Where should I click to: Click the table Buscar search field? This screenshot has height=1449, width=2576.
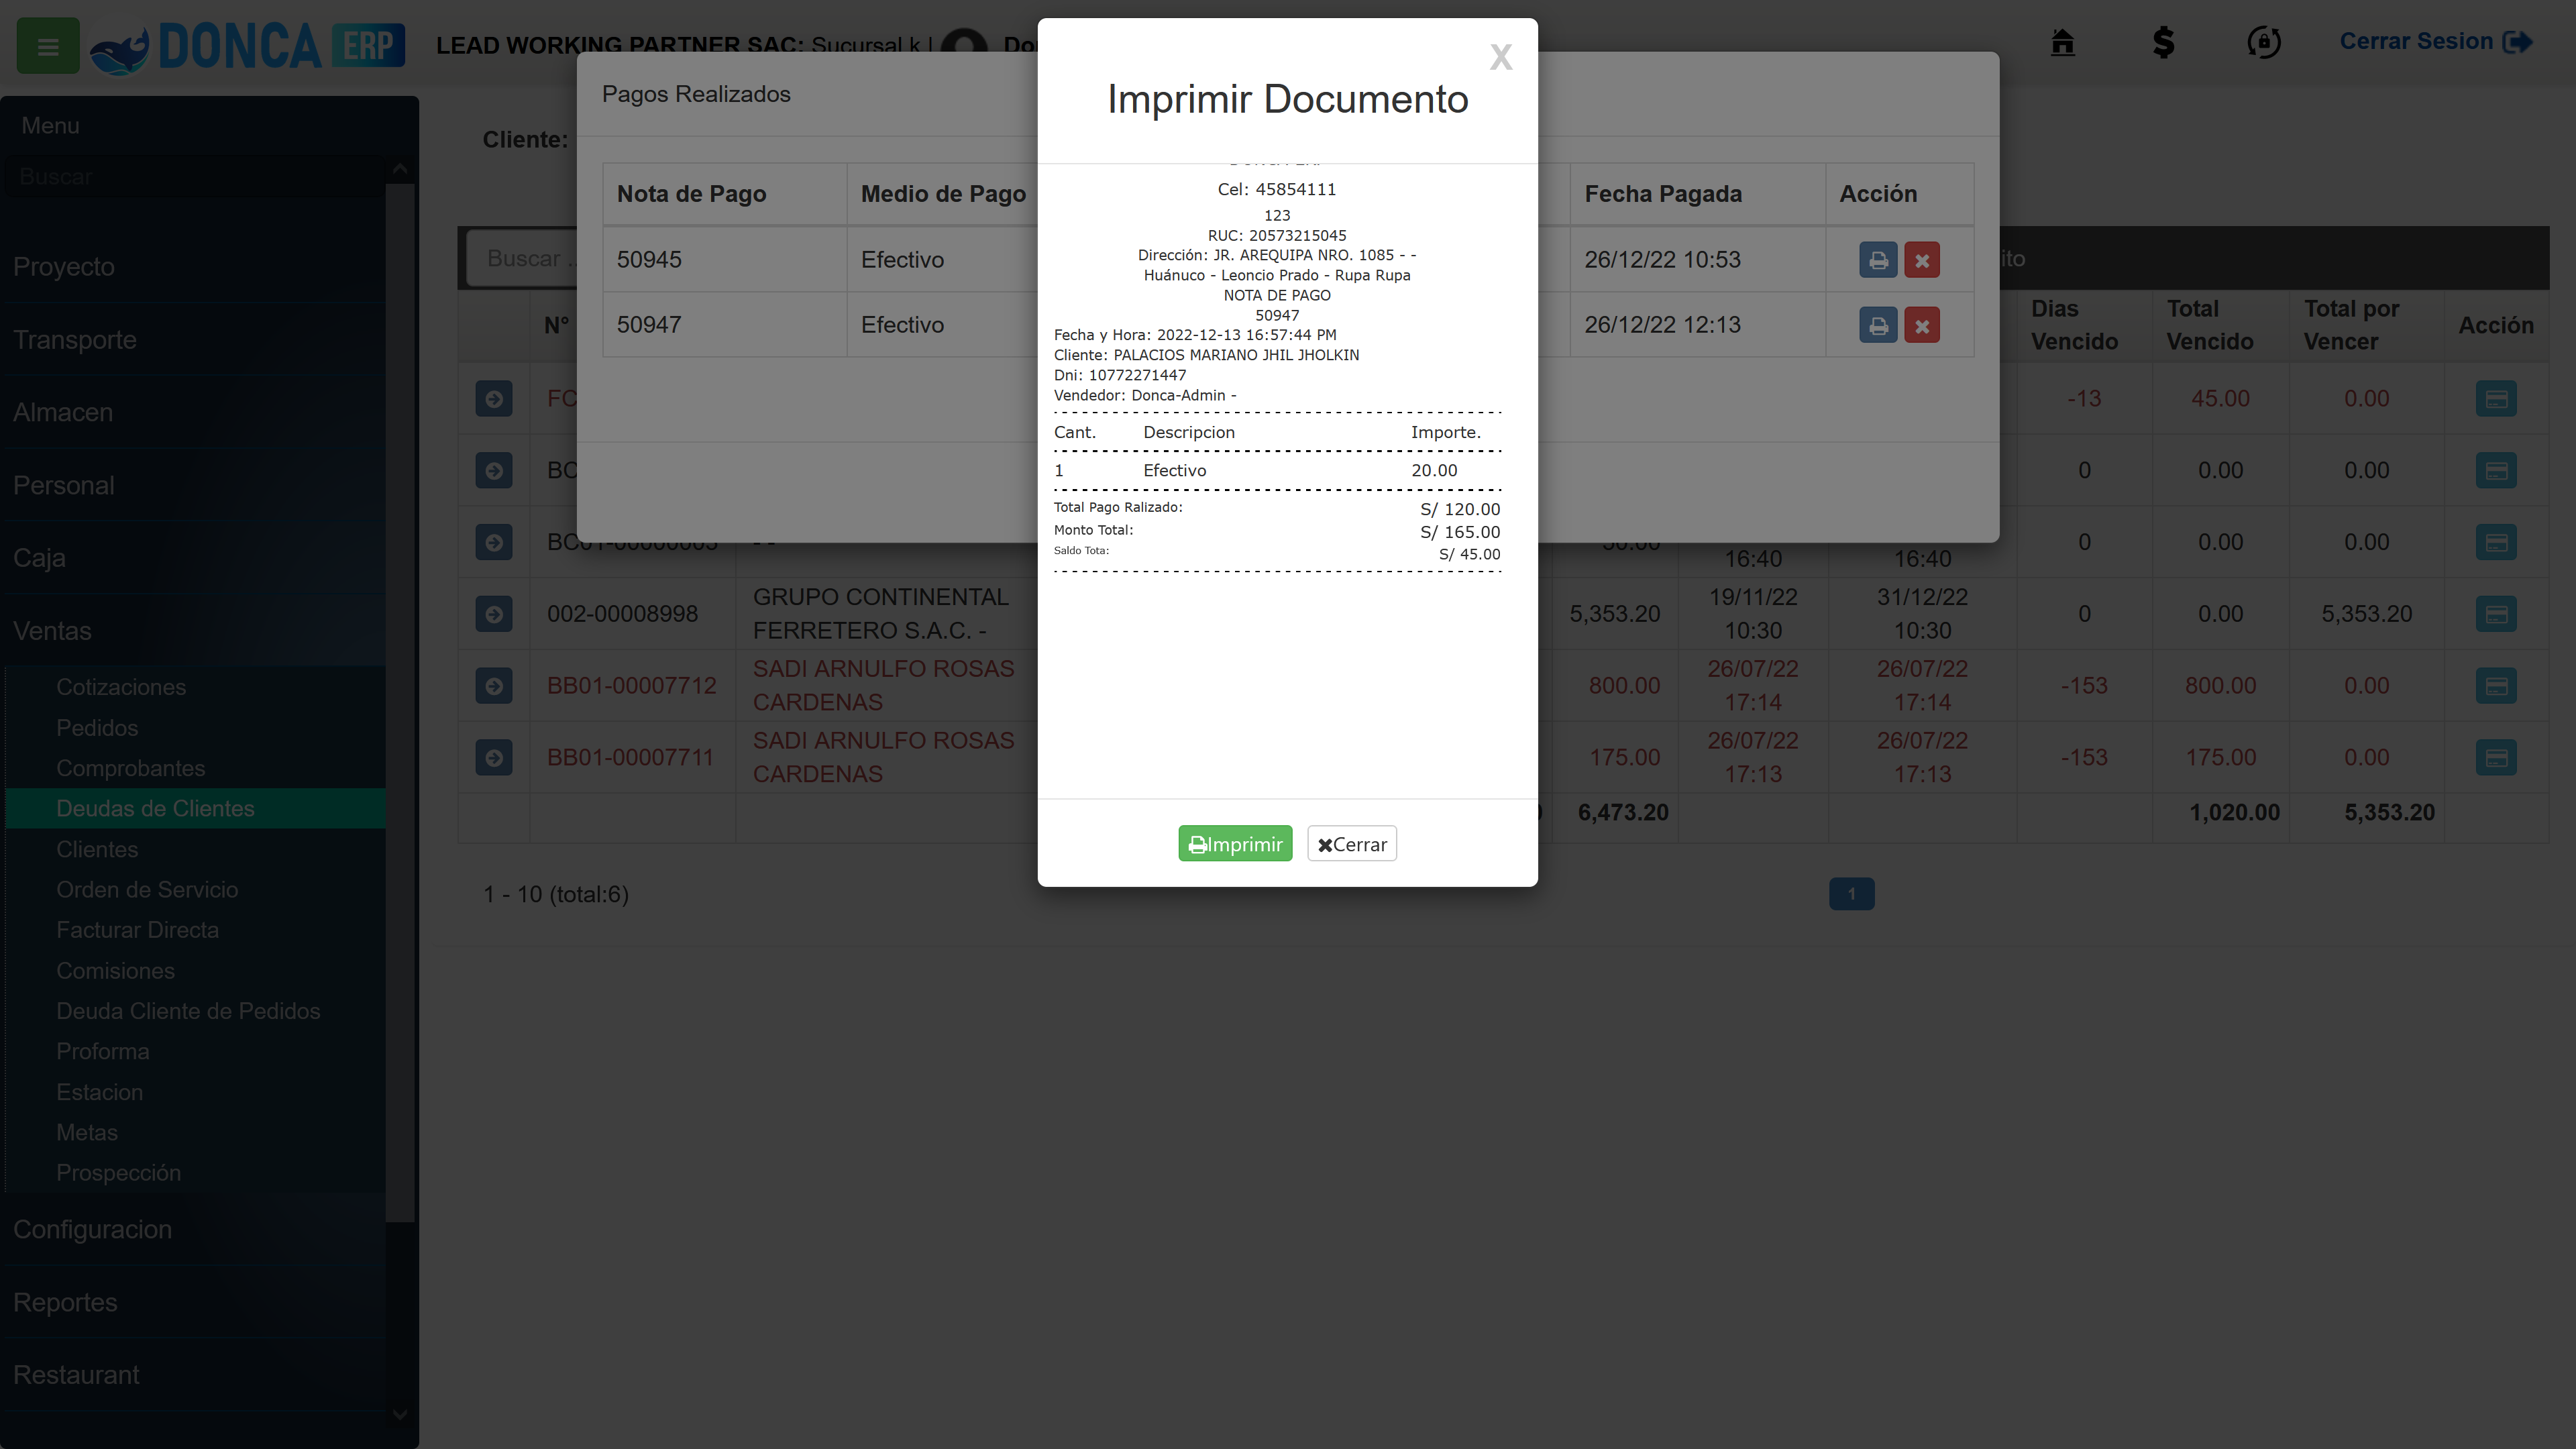click(522, 259)
